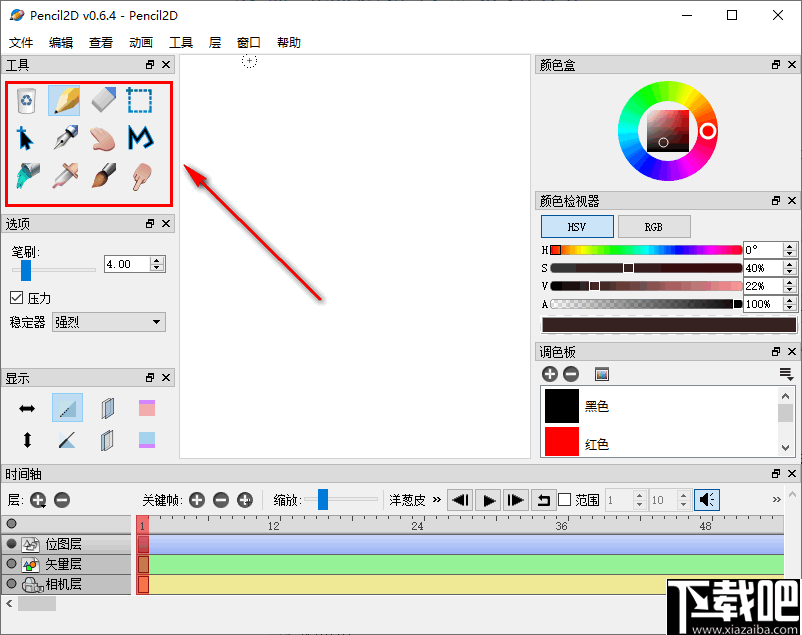Select the Pencil tool
Screen dimensions: 802x635
click(x=63, y=100)
